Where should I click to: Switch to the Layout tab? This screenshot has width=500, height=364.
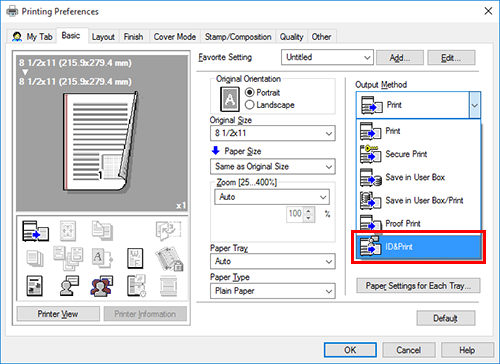(x=103, y=37)
